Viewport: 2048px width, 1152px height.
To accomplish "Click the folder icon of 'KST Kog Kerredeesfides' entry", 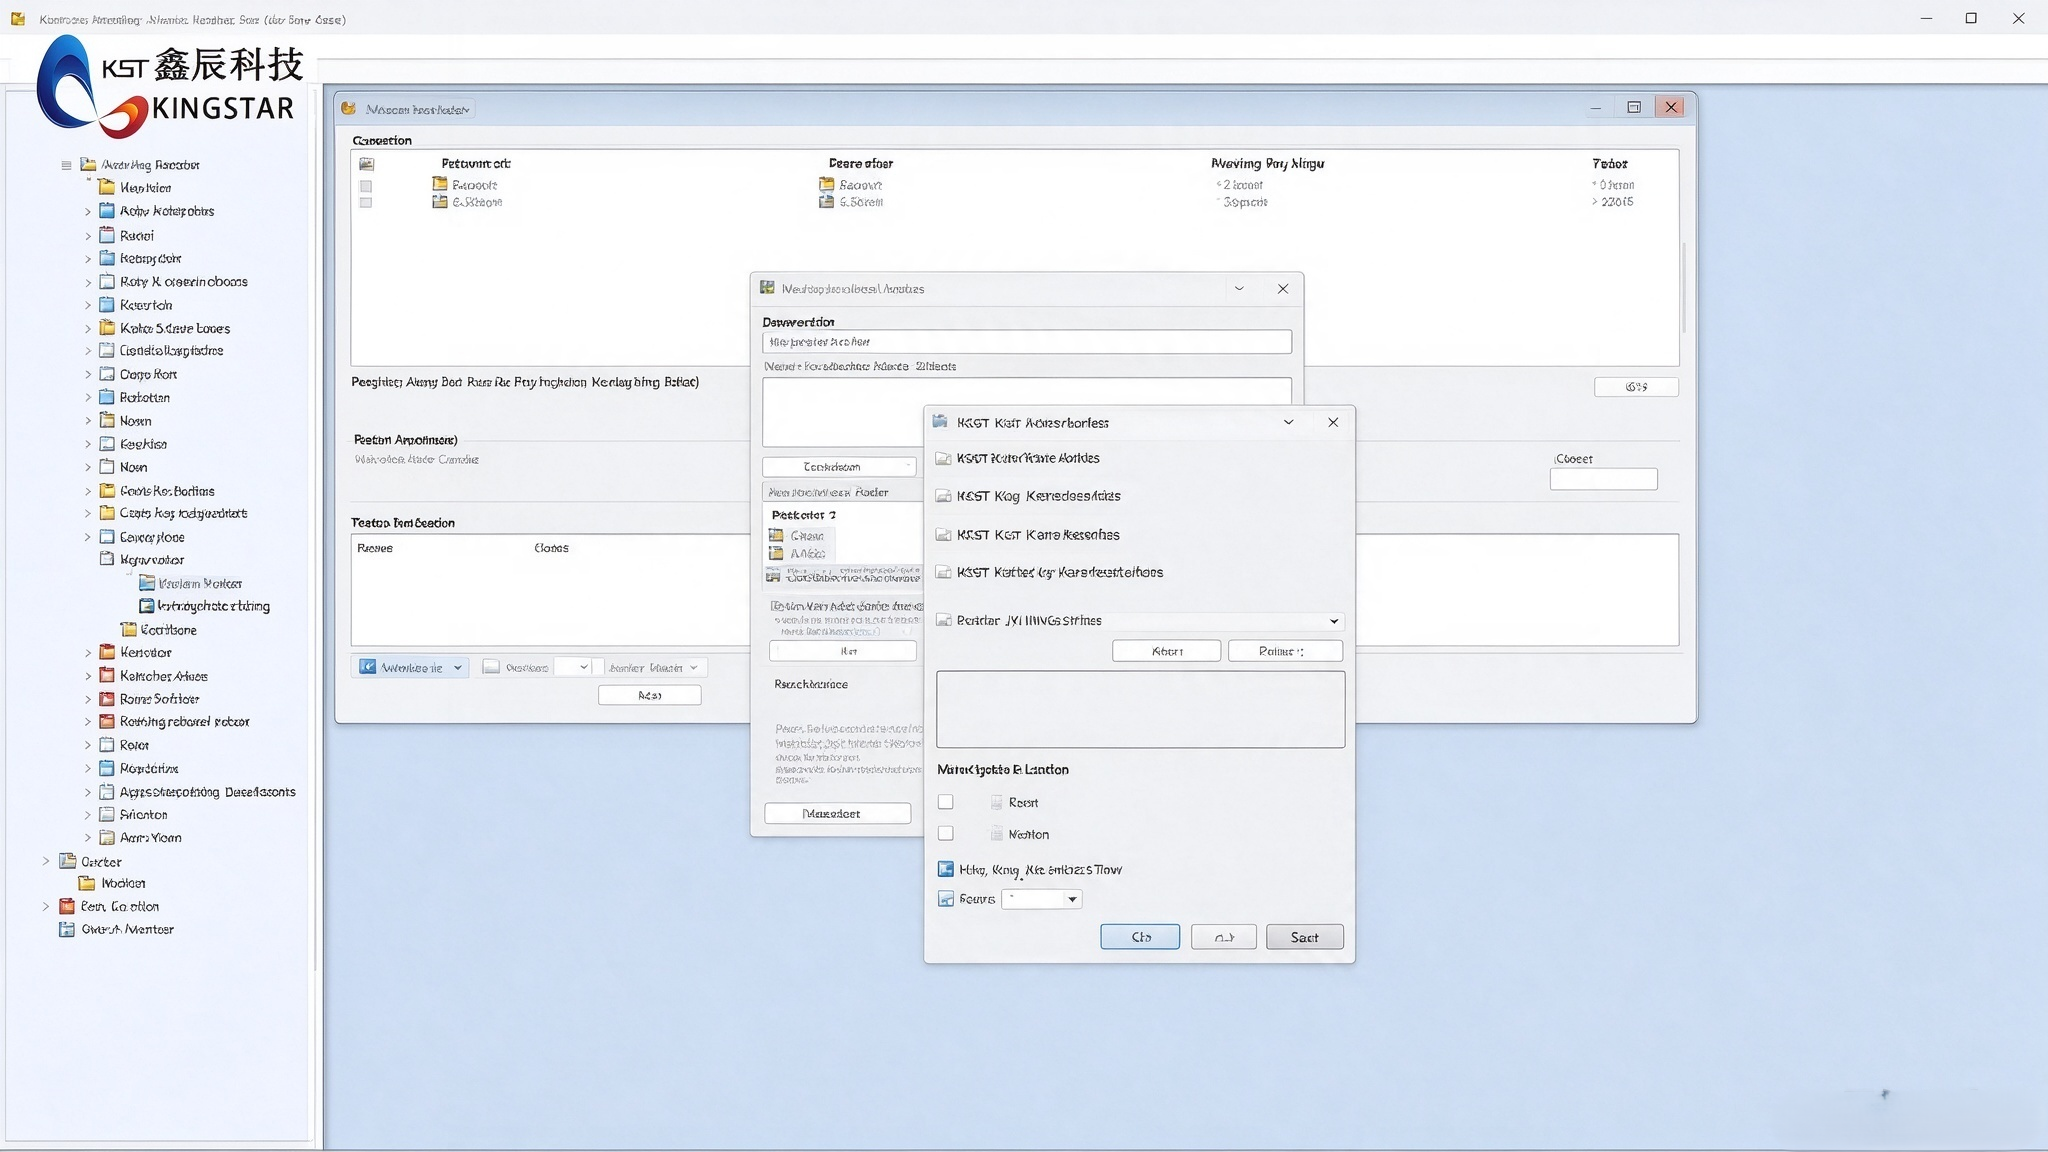I will point(942,496).
